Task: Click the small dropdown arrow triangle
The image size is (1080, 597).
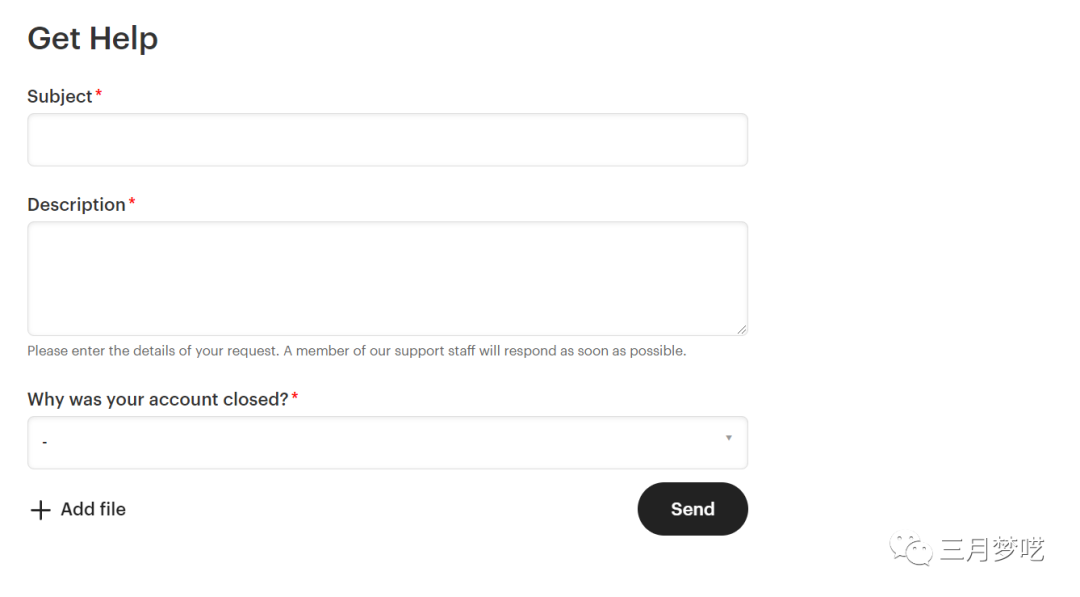Action: [x=728, y=438]
